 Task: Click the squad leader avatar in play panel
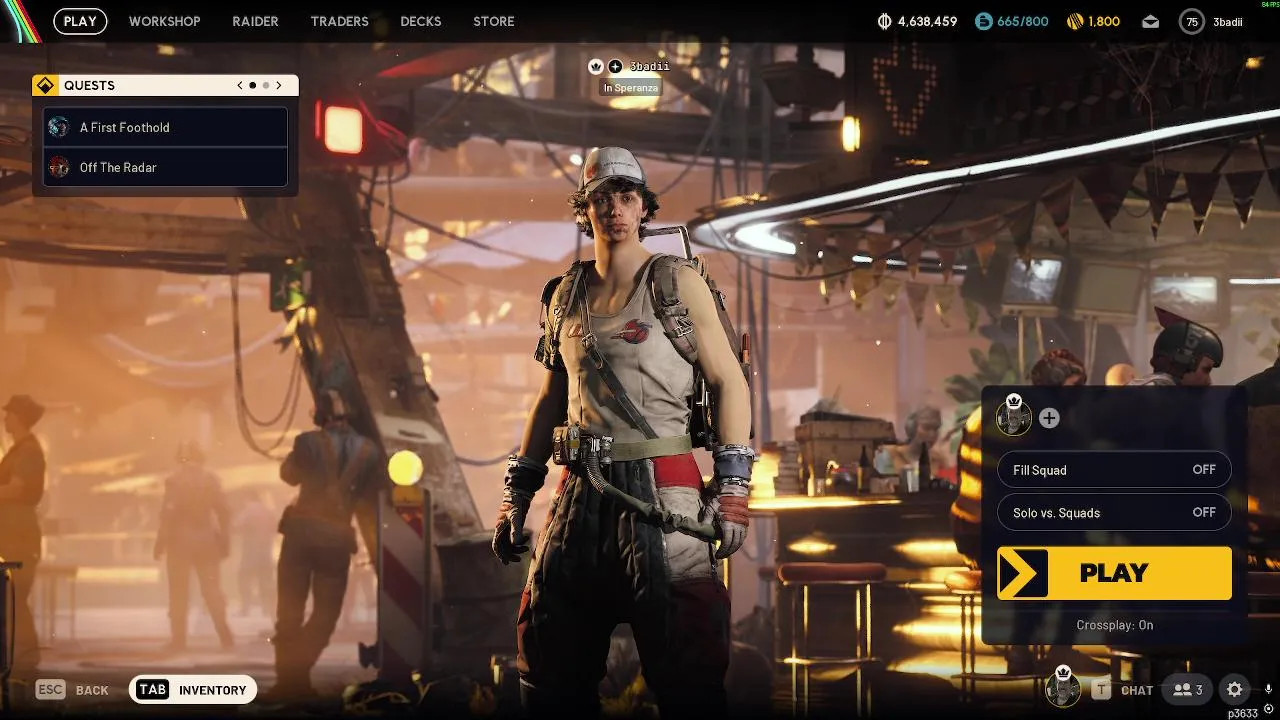coord(1014,417)
